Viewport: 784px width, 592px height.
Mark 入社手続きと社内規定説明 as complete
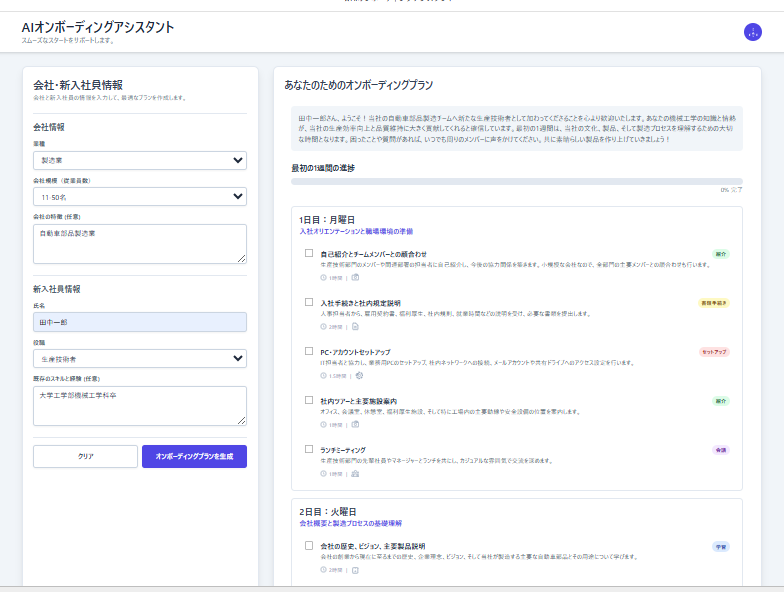(309, 301)
